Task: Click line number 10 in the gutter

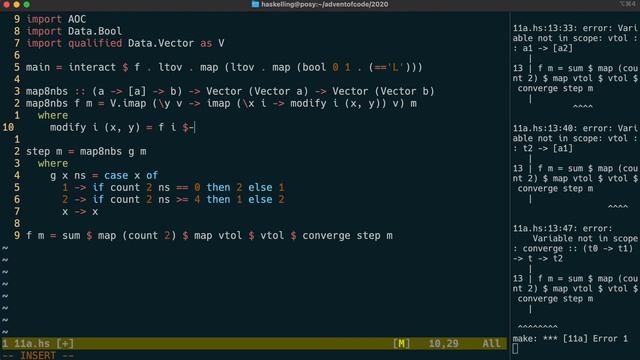Action: click(8, 127)
